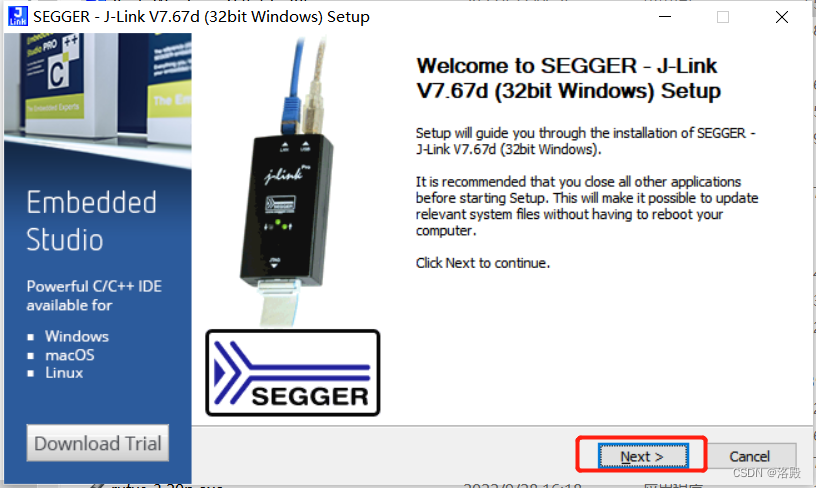This screenshot has height=488, width=816.
Task: Click the SEGGER logo image
Action: 292,373
